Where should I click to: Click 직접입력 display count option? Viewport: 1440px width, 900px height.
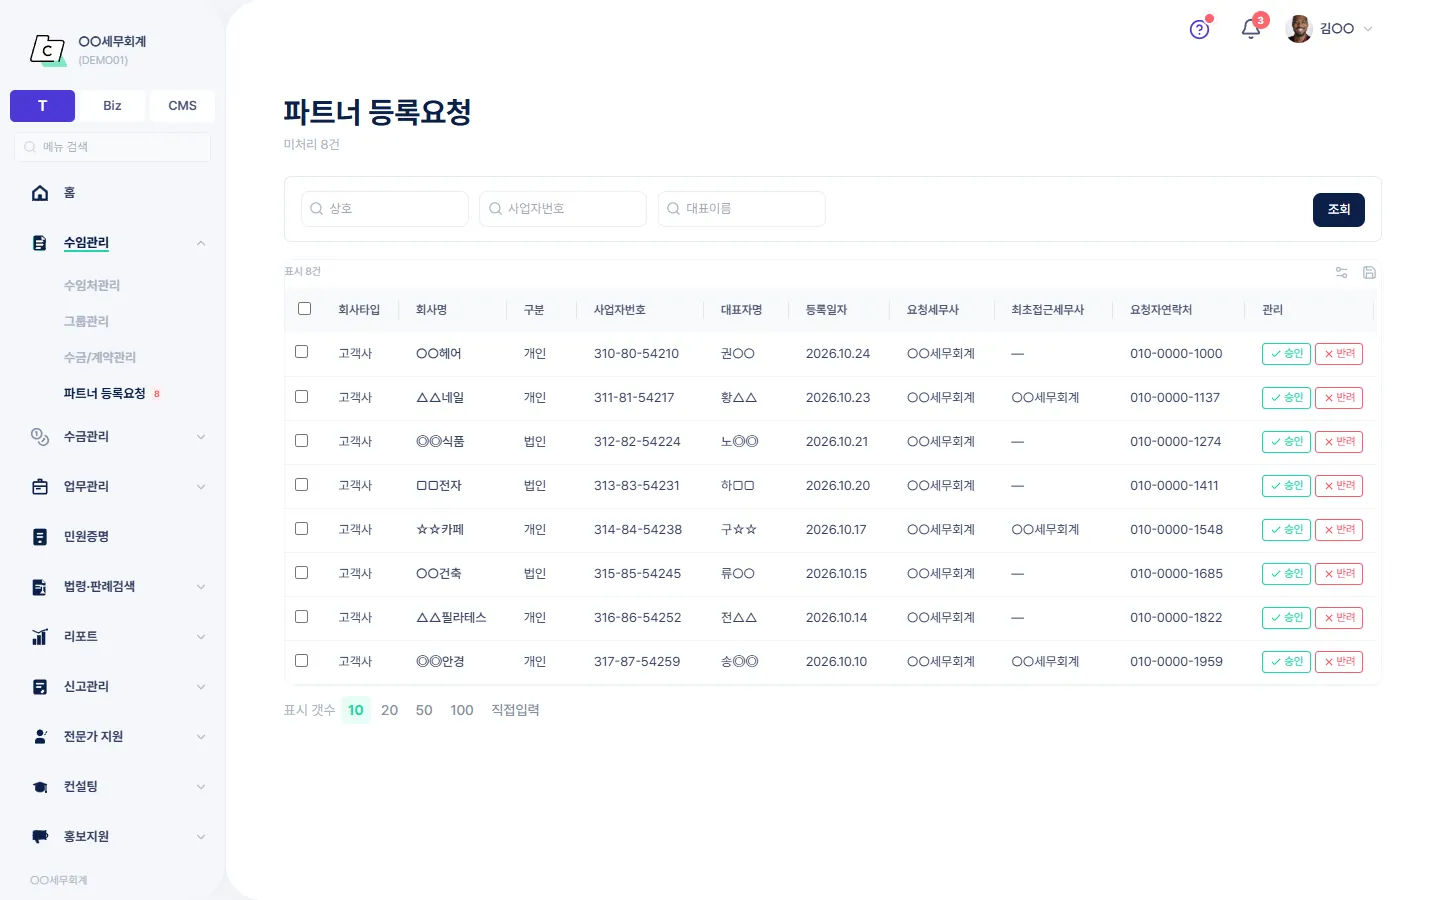[515, 710]
